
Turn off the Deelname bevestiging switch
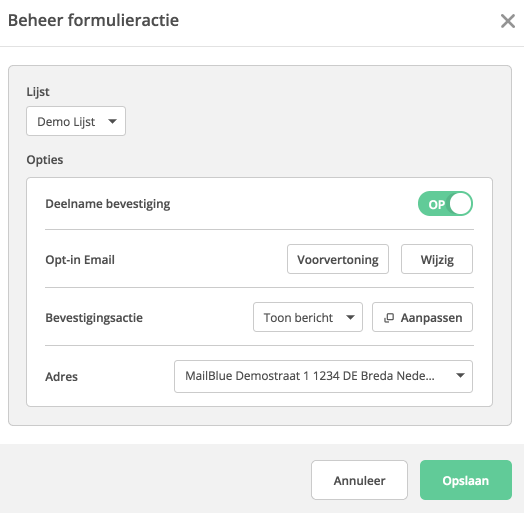pyautogui.click(x=445, y=204)
